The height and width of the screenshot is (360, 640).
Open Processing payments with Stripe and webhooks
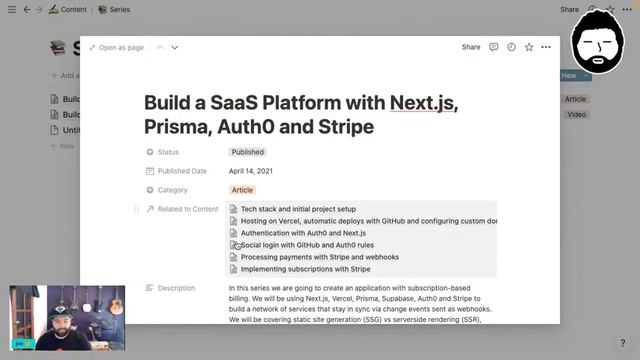coord(320,257)
